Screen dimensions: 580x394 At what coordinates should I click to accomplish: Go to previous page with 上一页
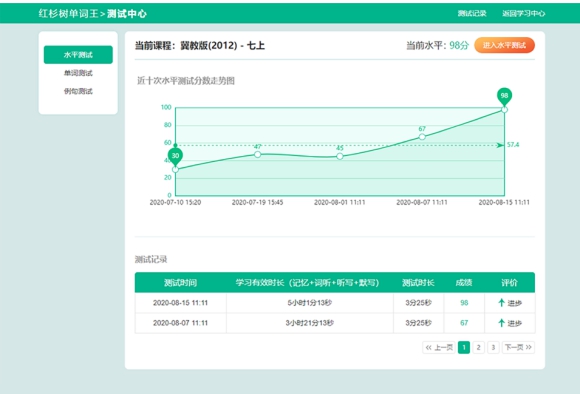click(439, 347)
